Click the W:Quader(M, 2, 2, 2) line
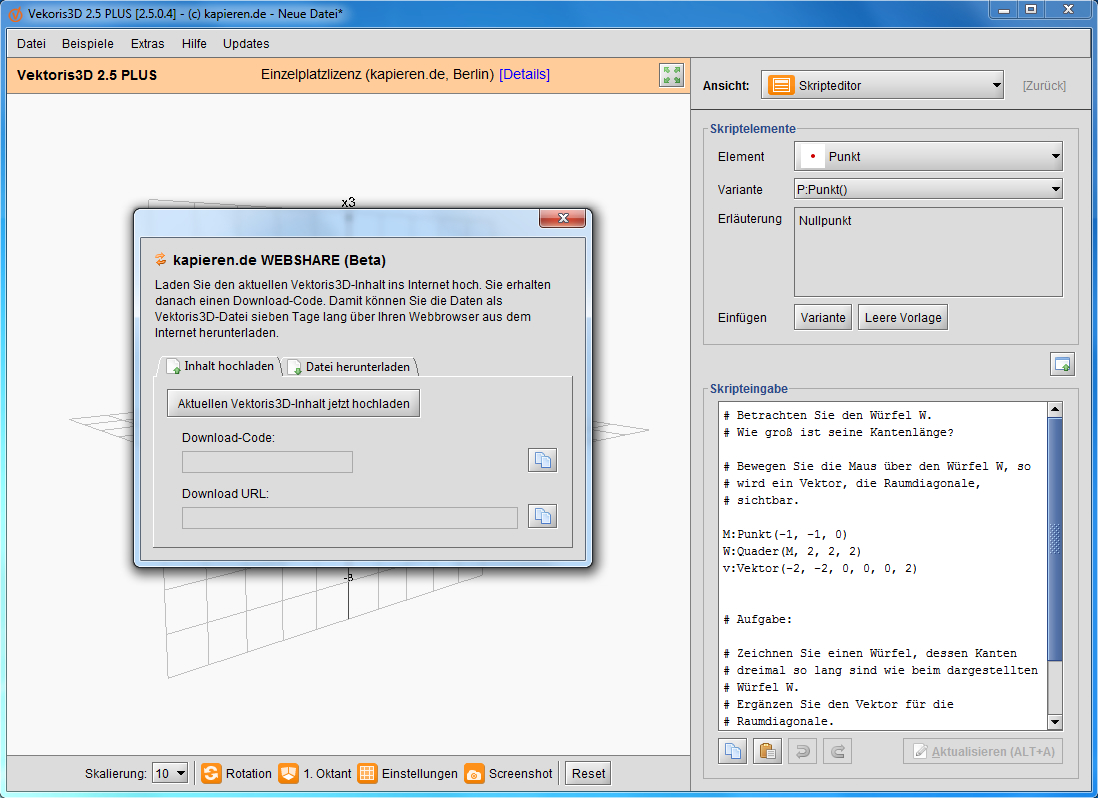Image resolution: width=1098 pixels, height=798 pixels. pyautogui.click(x=792, y=551)
